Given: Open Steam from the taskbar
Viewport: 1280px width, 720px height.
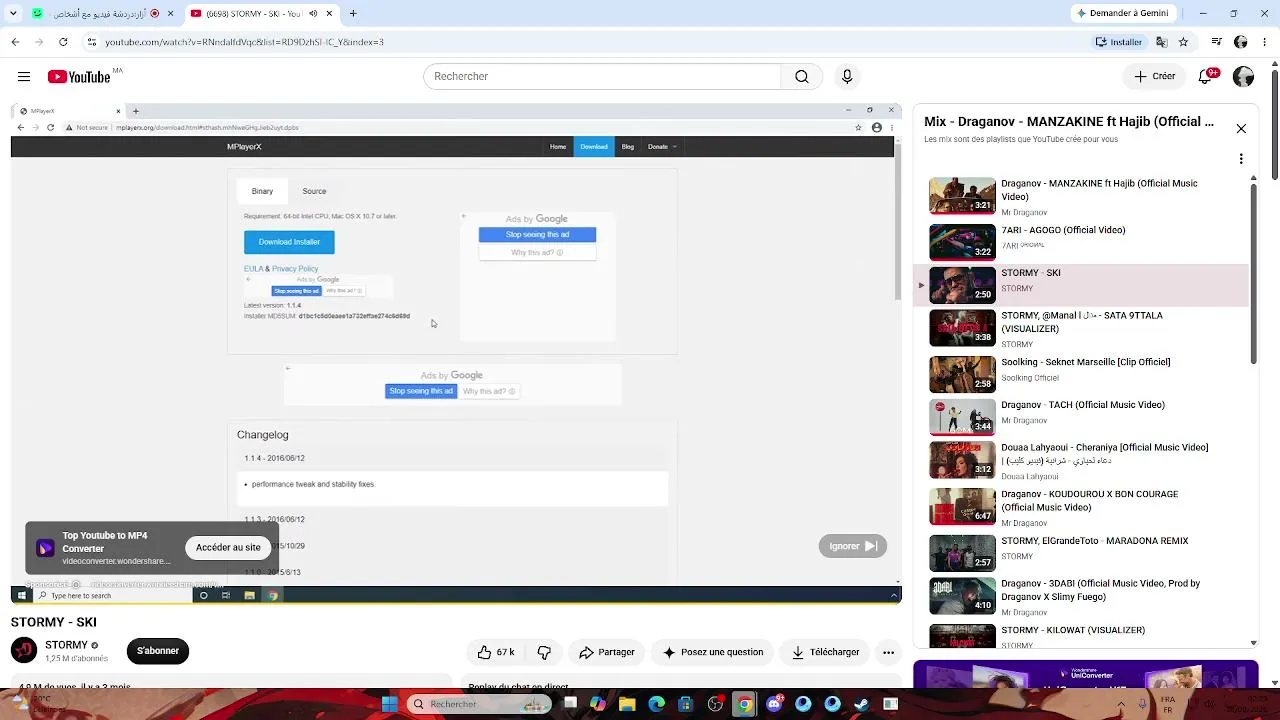Looking at the screenshot, I should (861, 704).
